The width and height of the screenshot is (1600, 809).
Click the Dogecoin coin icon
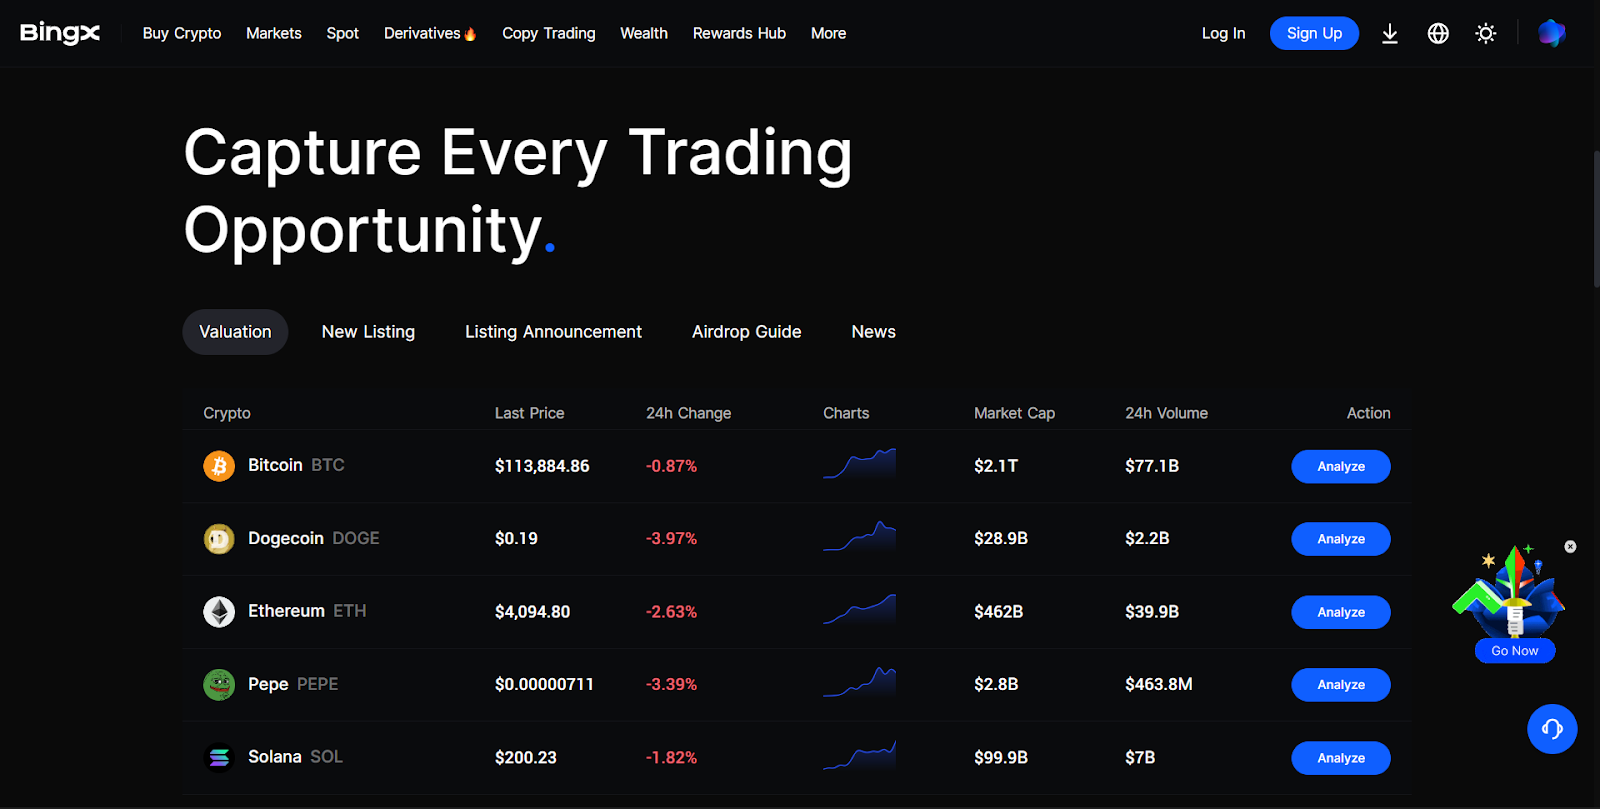click(x=219, y=539)
